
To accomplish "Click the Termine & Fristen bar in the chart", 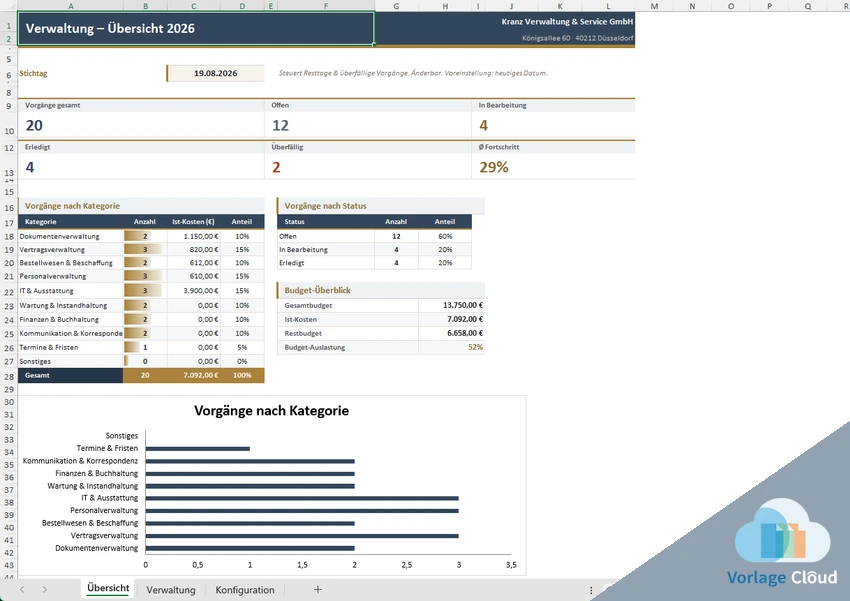I will pos(198,449).
